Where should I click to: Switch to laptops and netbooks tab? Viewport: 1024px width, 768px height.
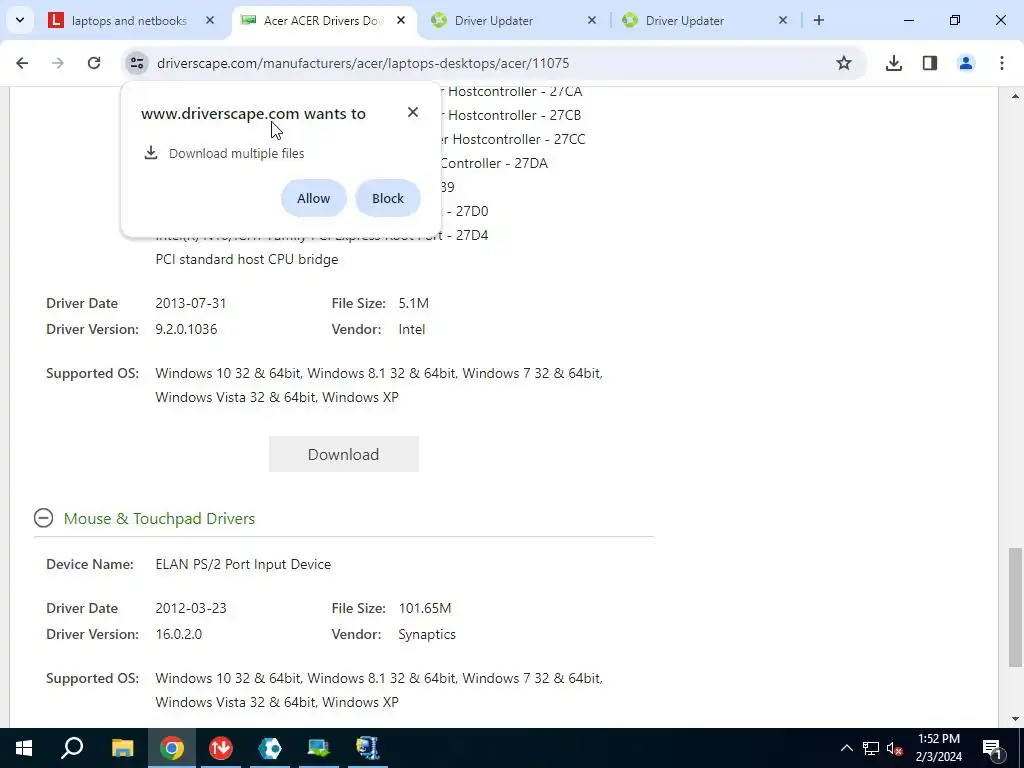(x=129, y=21)
